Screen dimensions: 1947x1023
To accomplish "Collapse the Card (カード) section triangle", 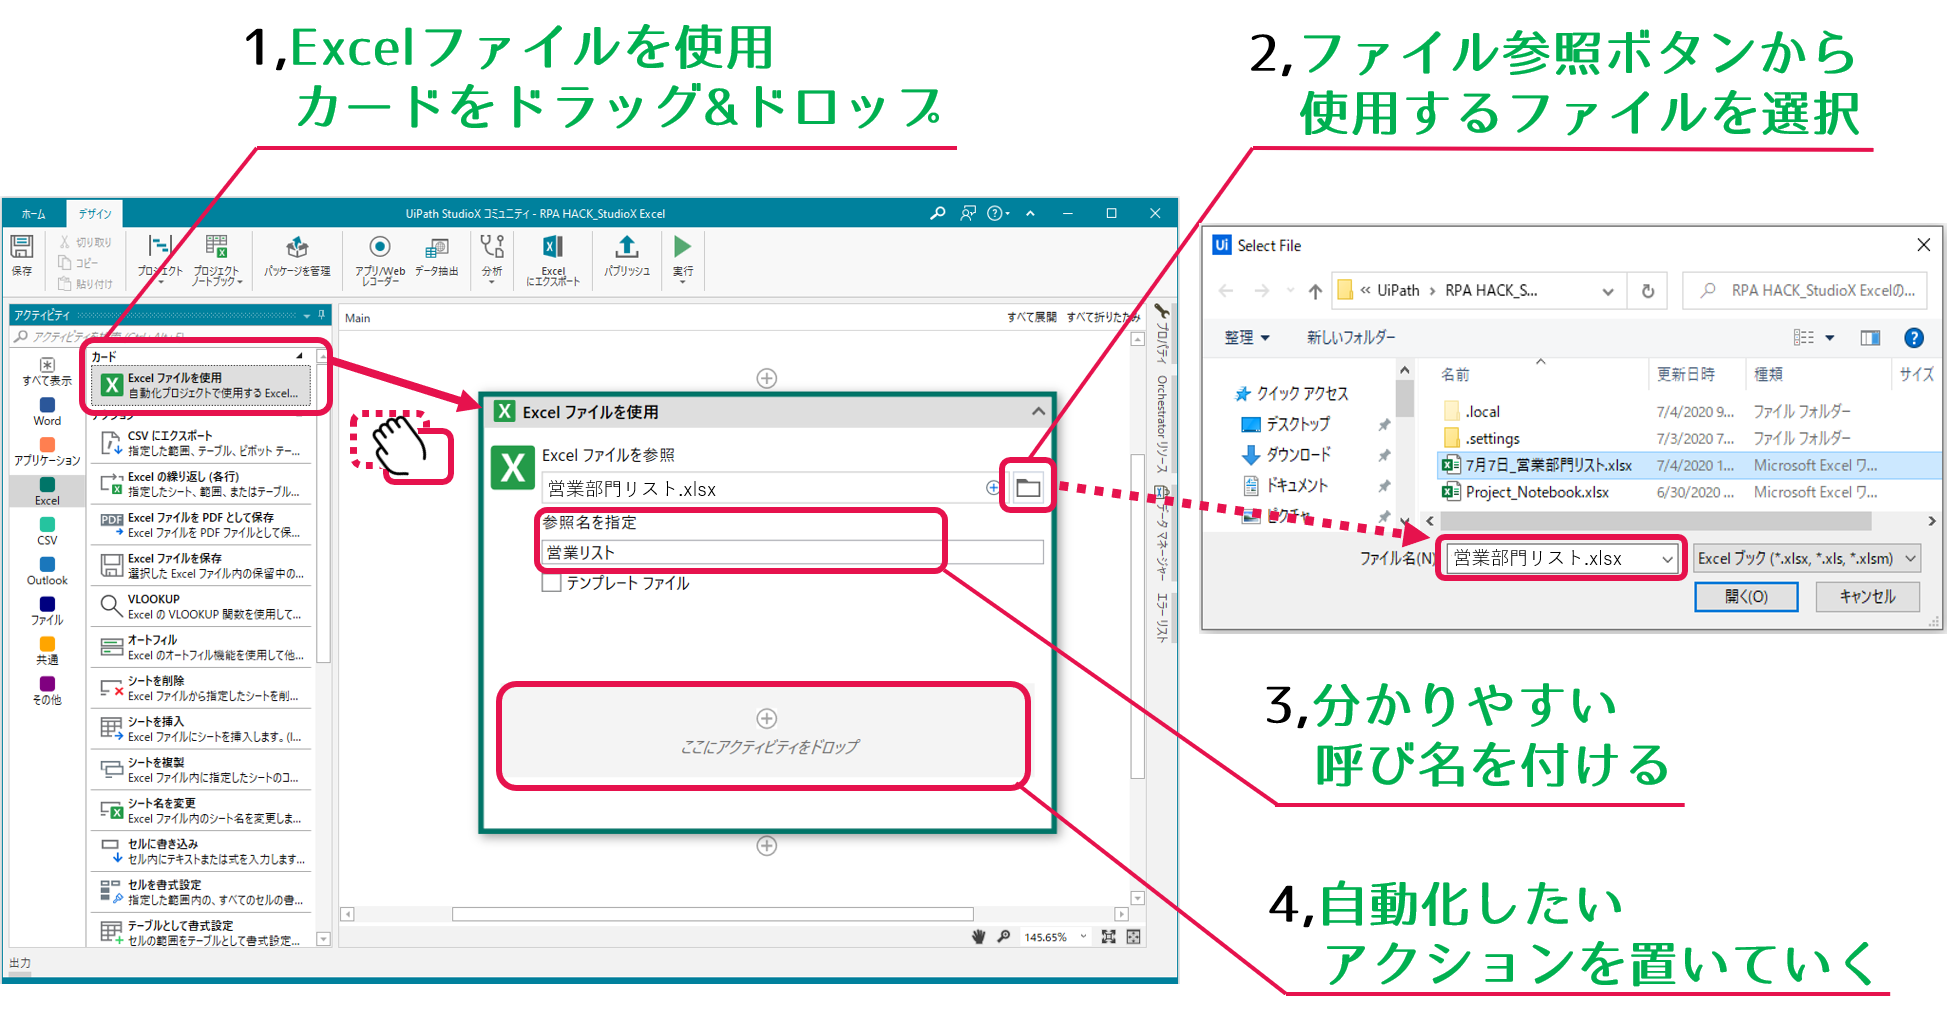I will [299, 356].
